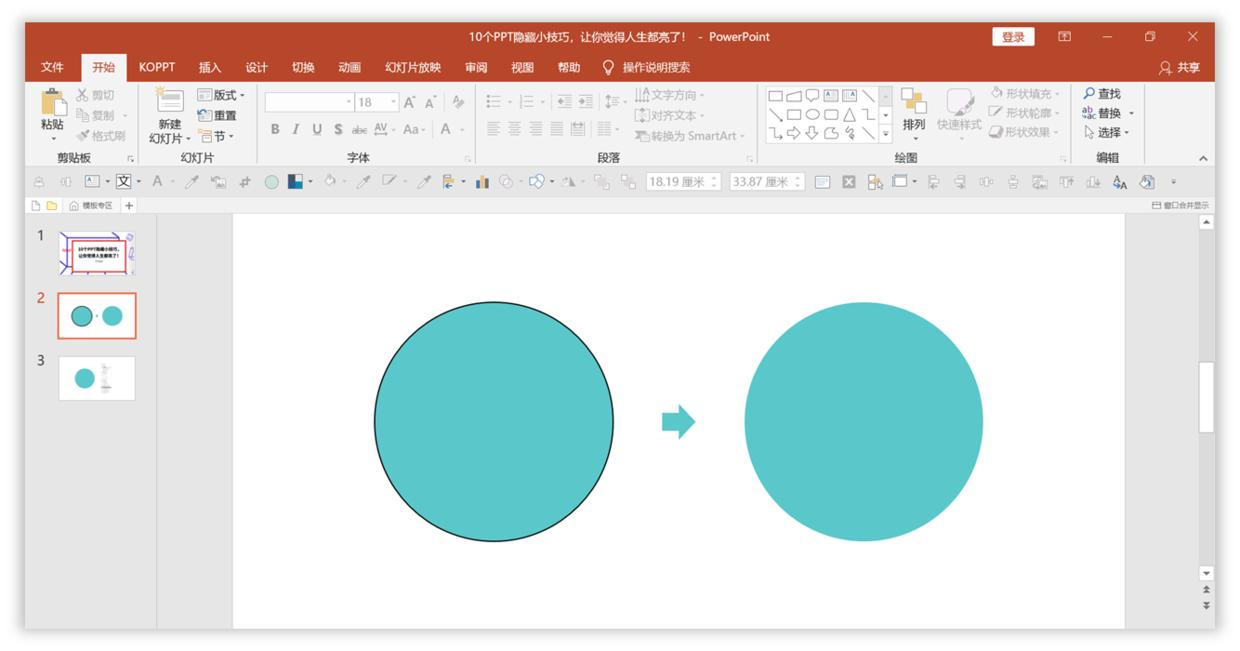The height and width of the screenshot is (651, 1240).
Task: Click the Share (共享) button
Action: [x=1180, y=67]
